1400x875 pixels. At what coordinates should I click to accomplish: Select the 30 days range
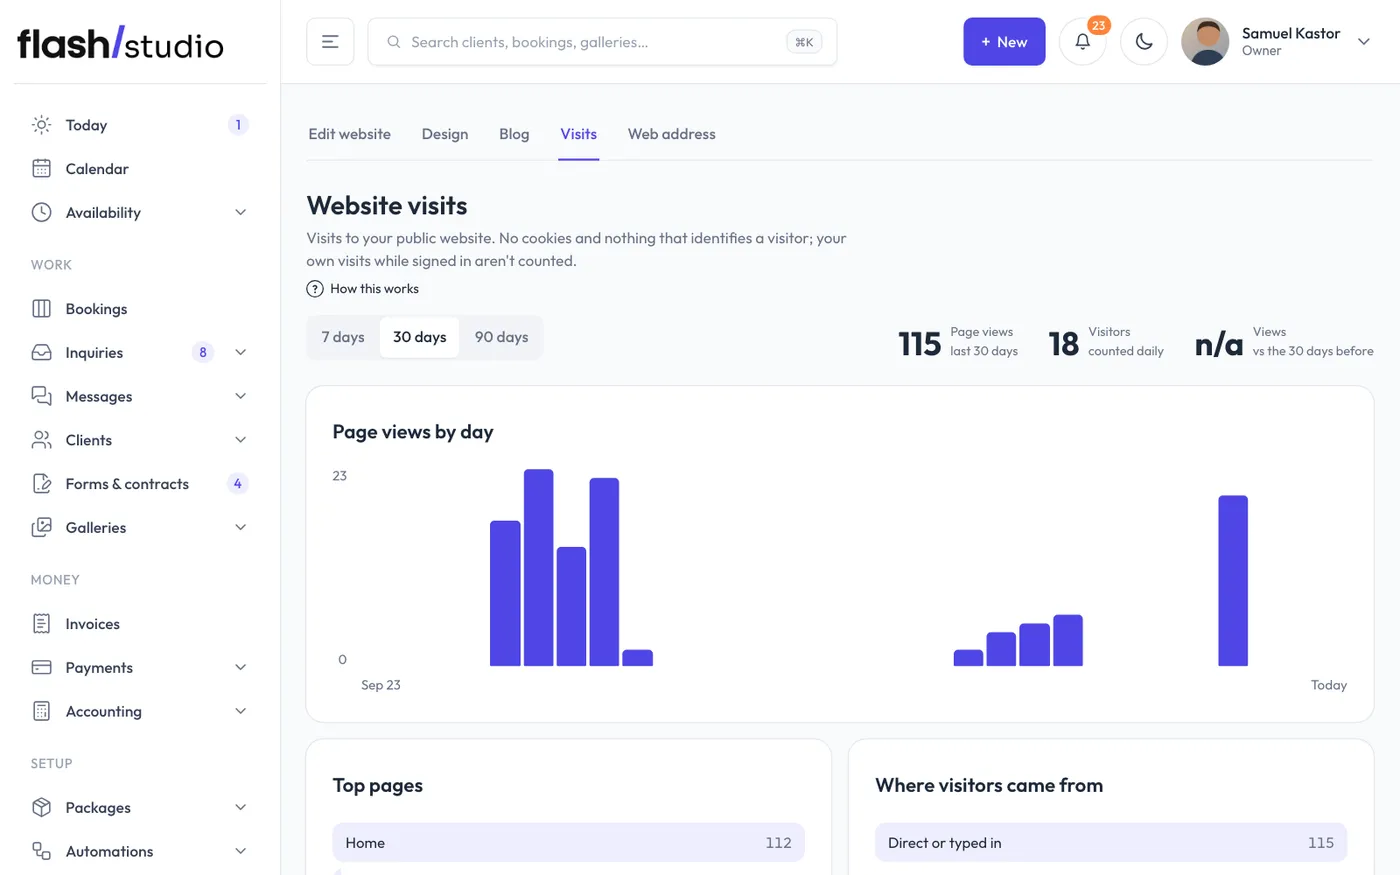point(420,337)
